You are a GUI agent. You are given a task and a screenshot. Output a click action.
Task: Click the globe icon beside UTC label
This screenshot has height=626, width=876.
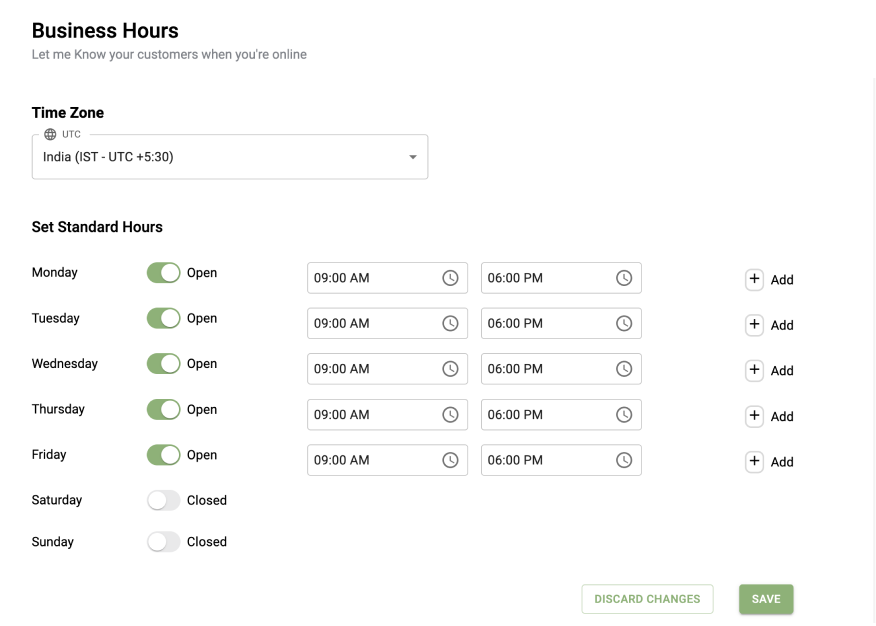coord(50,134)
